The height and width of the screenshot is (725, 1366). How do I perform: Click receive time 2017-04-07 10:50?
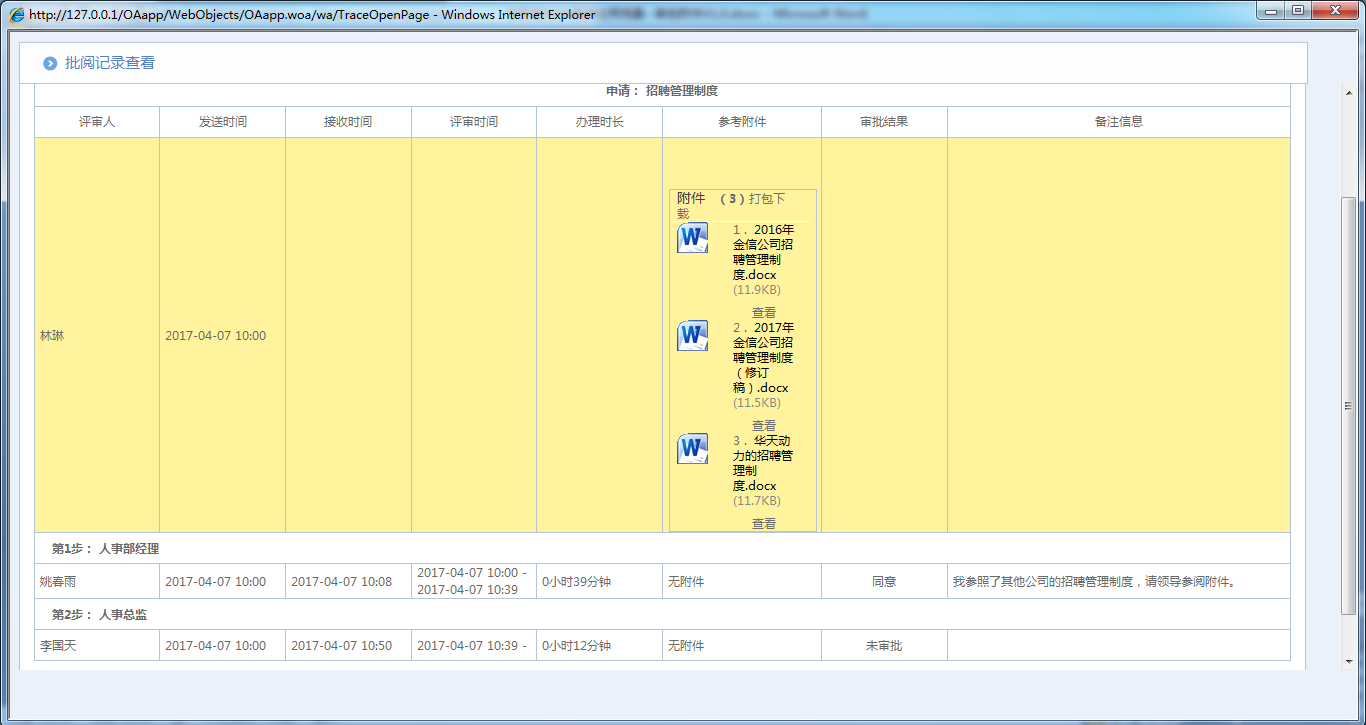[x=341, y=646]
